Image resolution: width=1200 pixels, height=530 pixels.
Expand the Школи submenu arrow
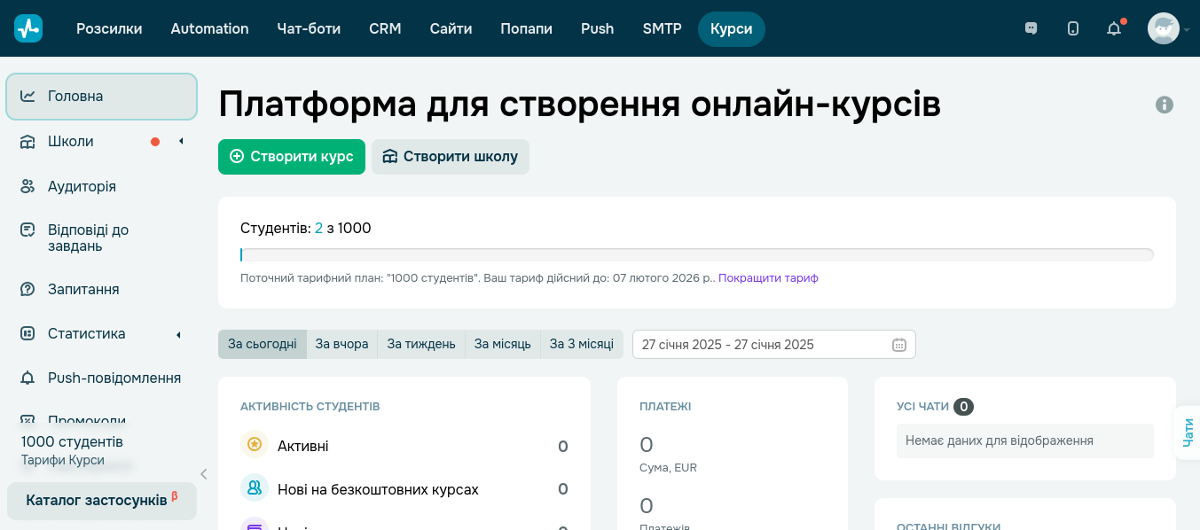[x=181, y=141]
